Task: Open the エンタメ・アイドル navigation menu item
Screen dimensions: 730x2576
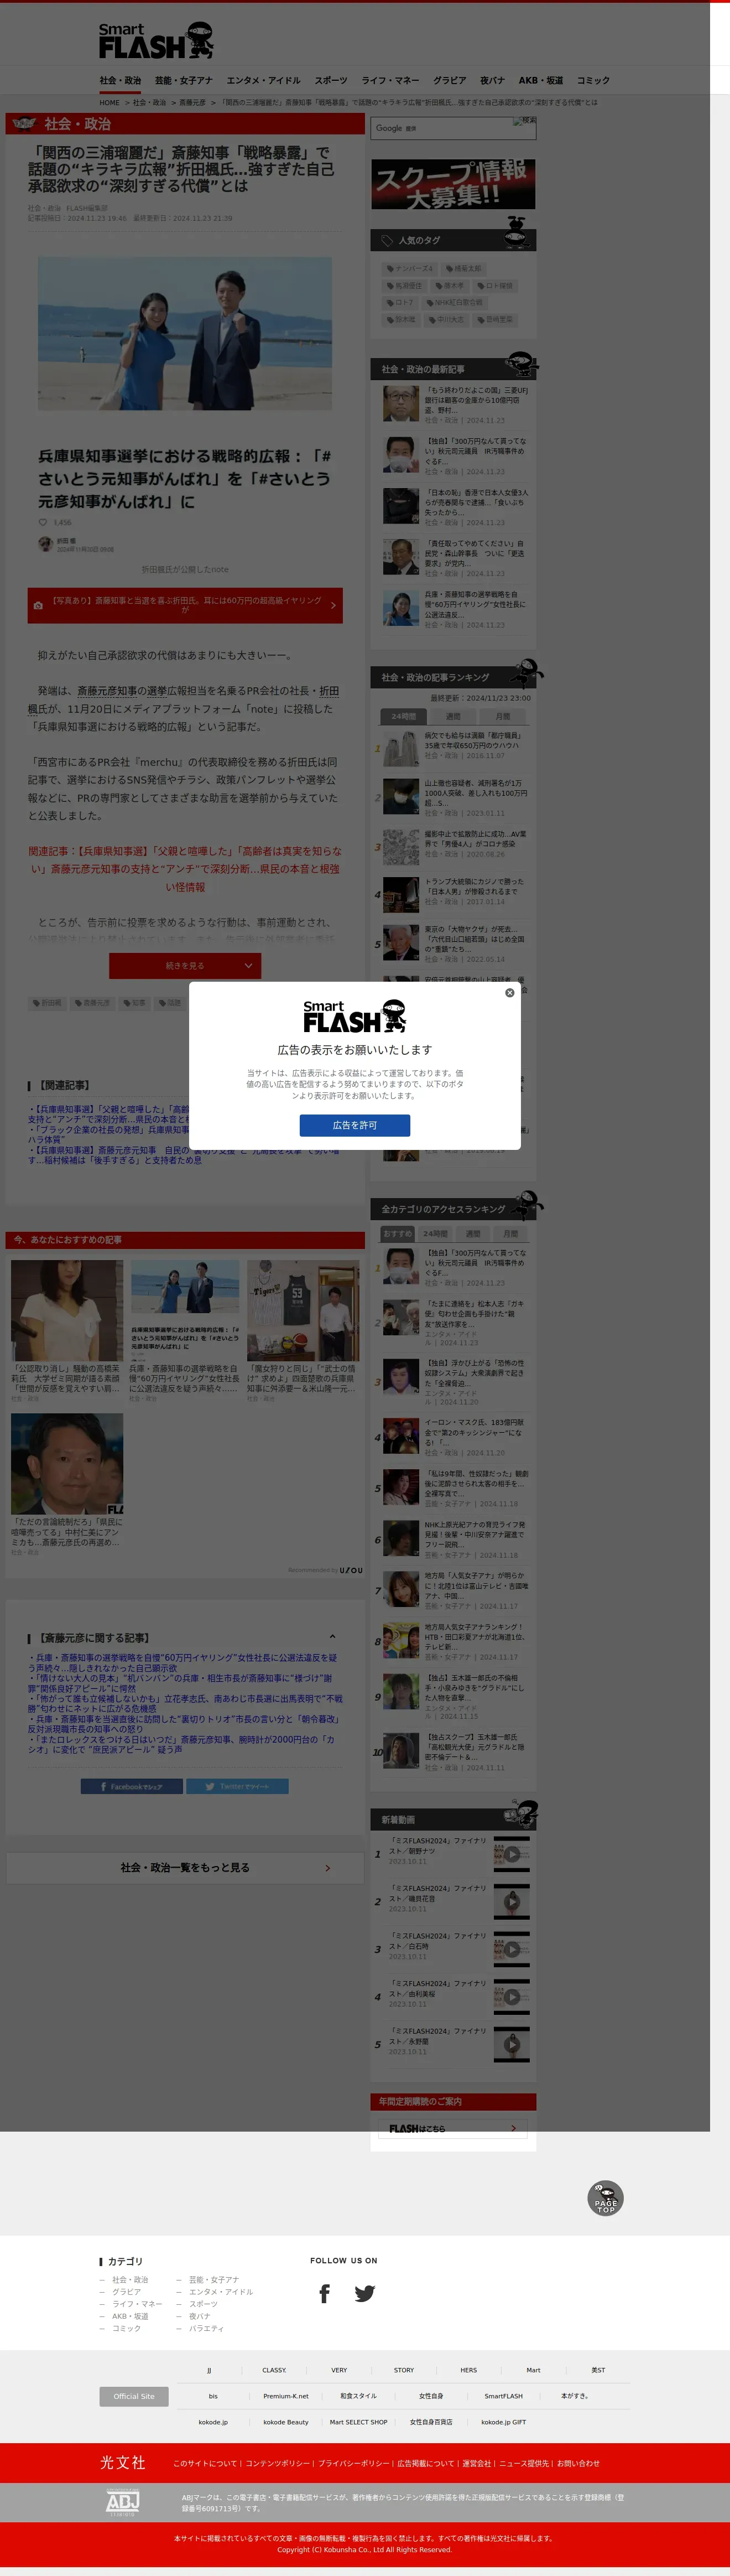Action: point(263,80)
